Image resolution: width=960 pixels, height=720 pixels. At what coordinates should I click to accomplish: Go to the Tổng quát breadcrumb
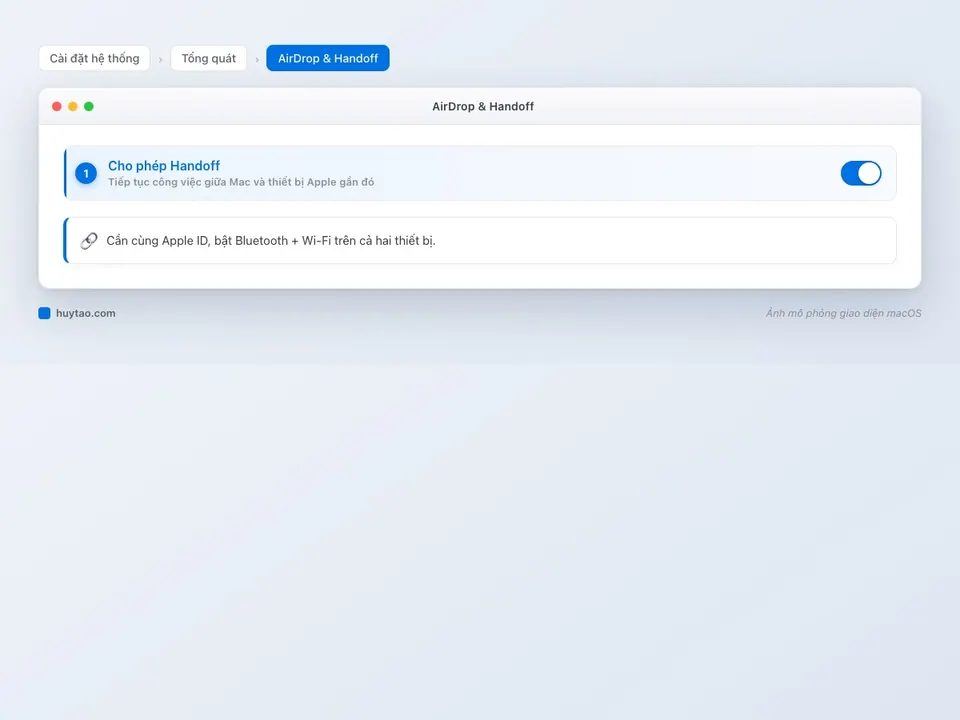(x=208, y=58)
